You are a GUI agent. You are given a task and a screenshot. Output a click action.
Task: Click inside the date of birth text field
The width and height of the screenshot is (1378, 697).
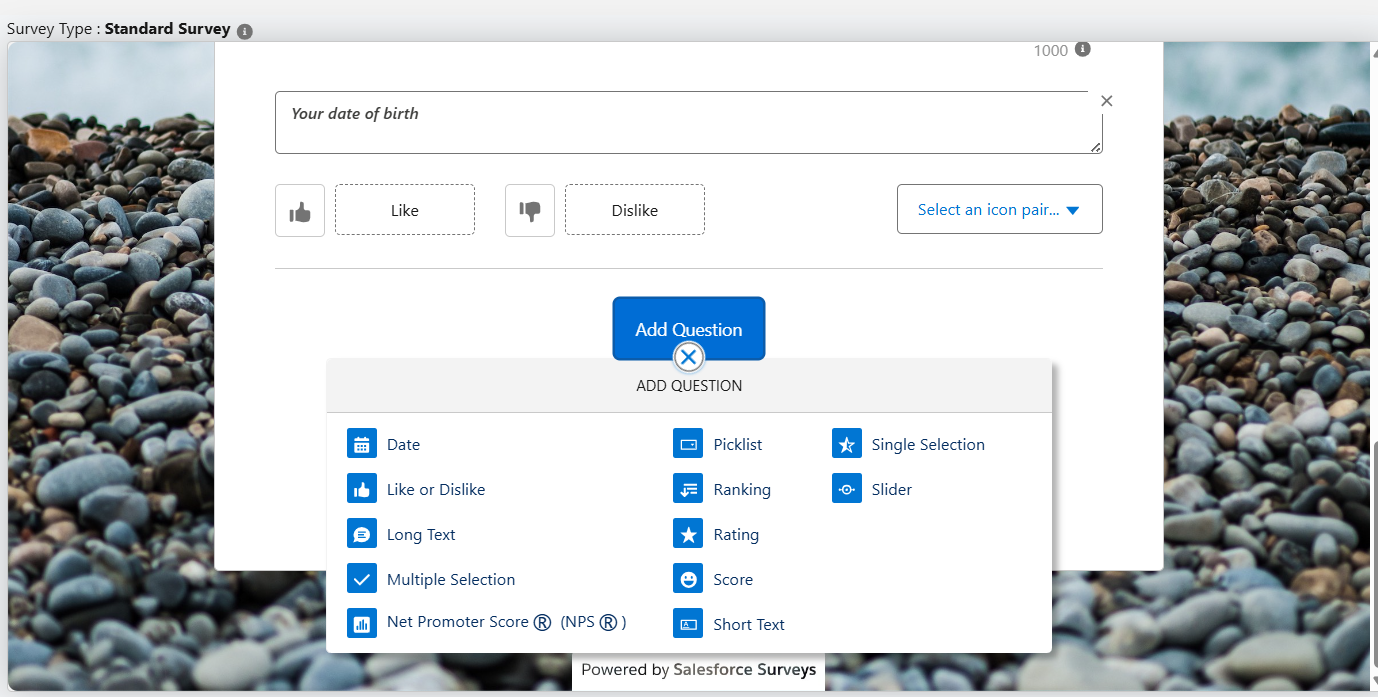pyautogui.click(x=688, y=120)
